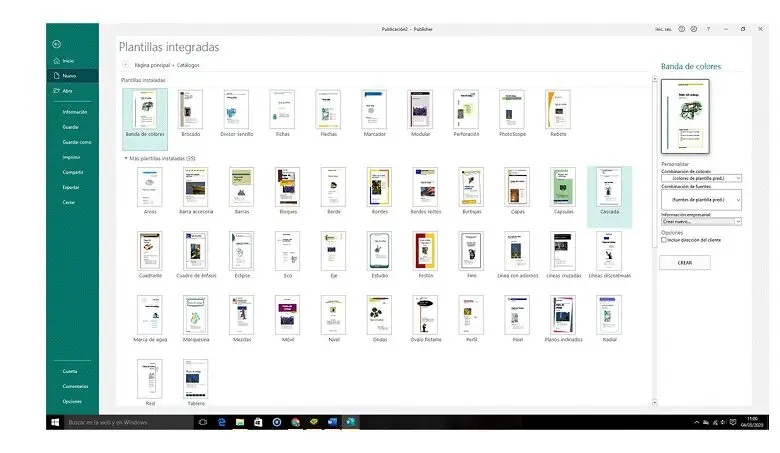Pick the Estudio template
Viewport: 780px width, 453px height.
(x=380, y=255)
